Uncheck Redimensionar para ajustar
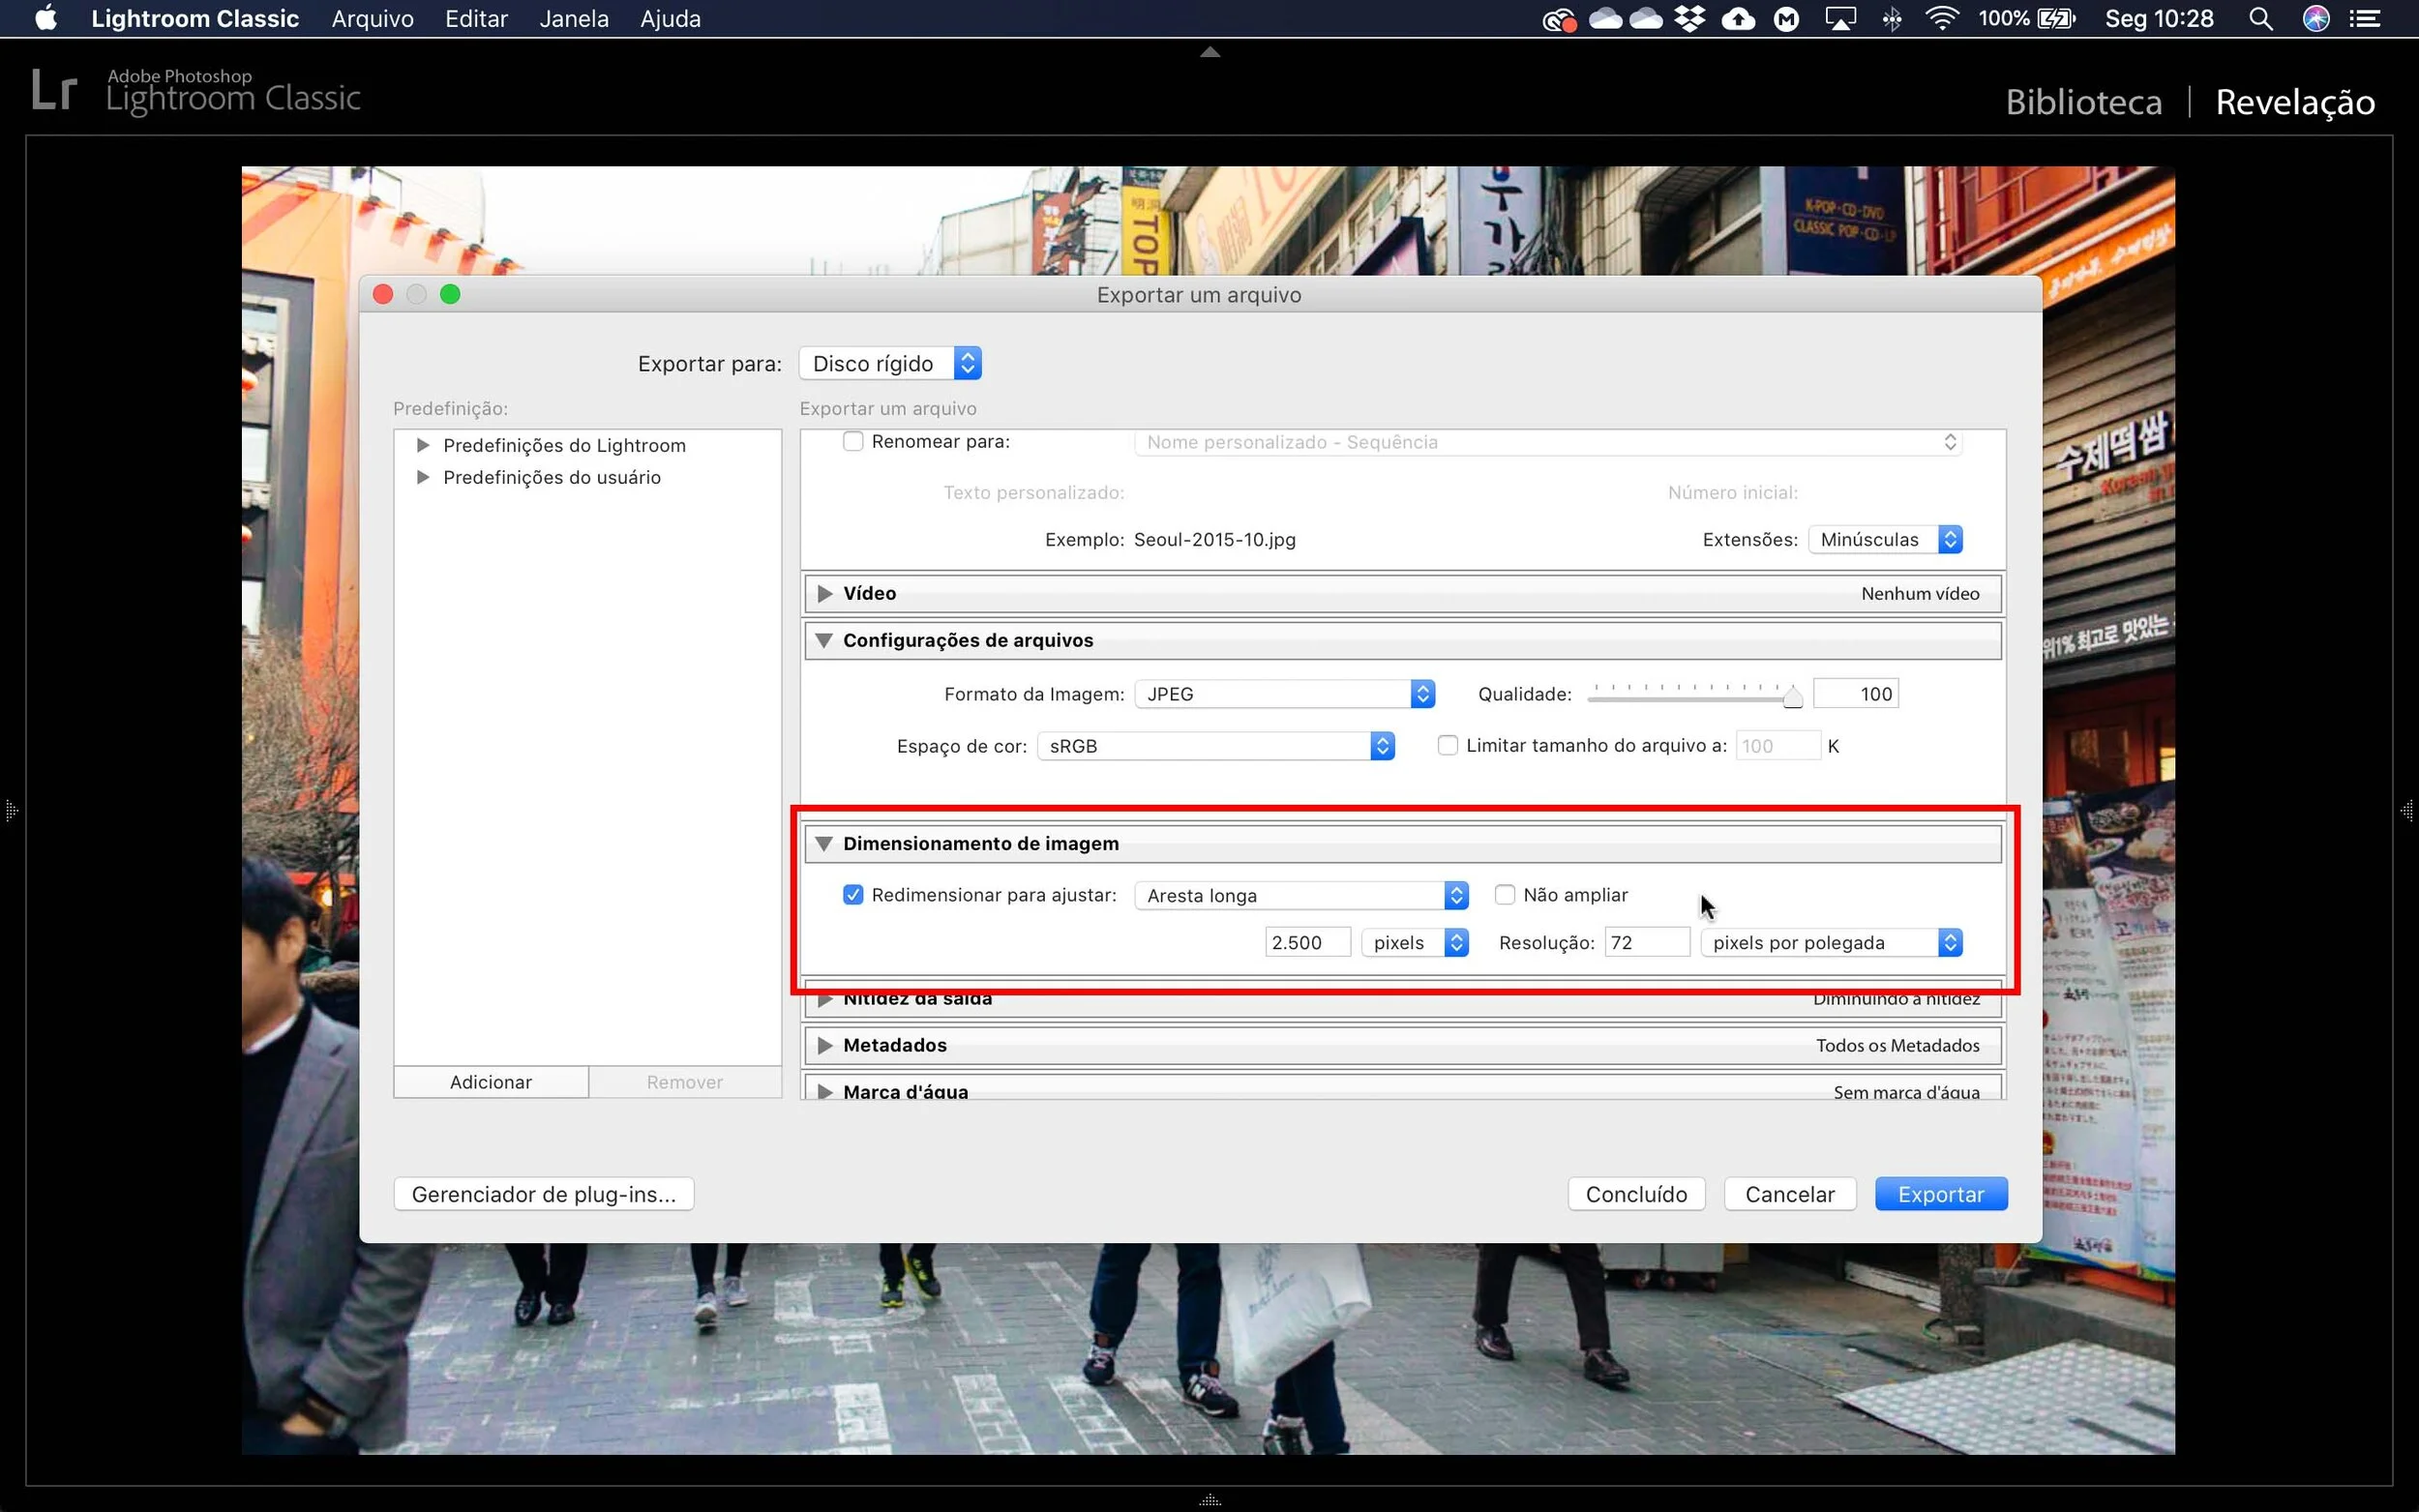 [853, 895]
